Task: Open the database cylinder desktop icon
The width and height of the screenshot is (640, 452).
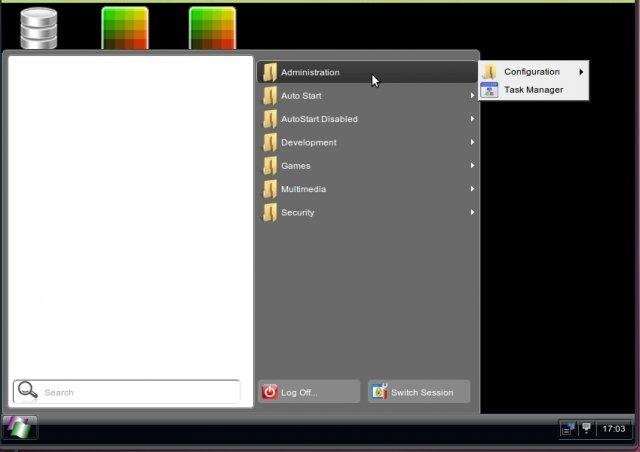Action: [x=38, y=28]
